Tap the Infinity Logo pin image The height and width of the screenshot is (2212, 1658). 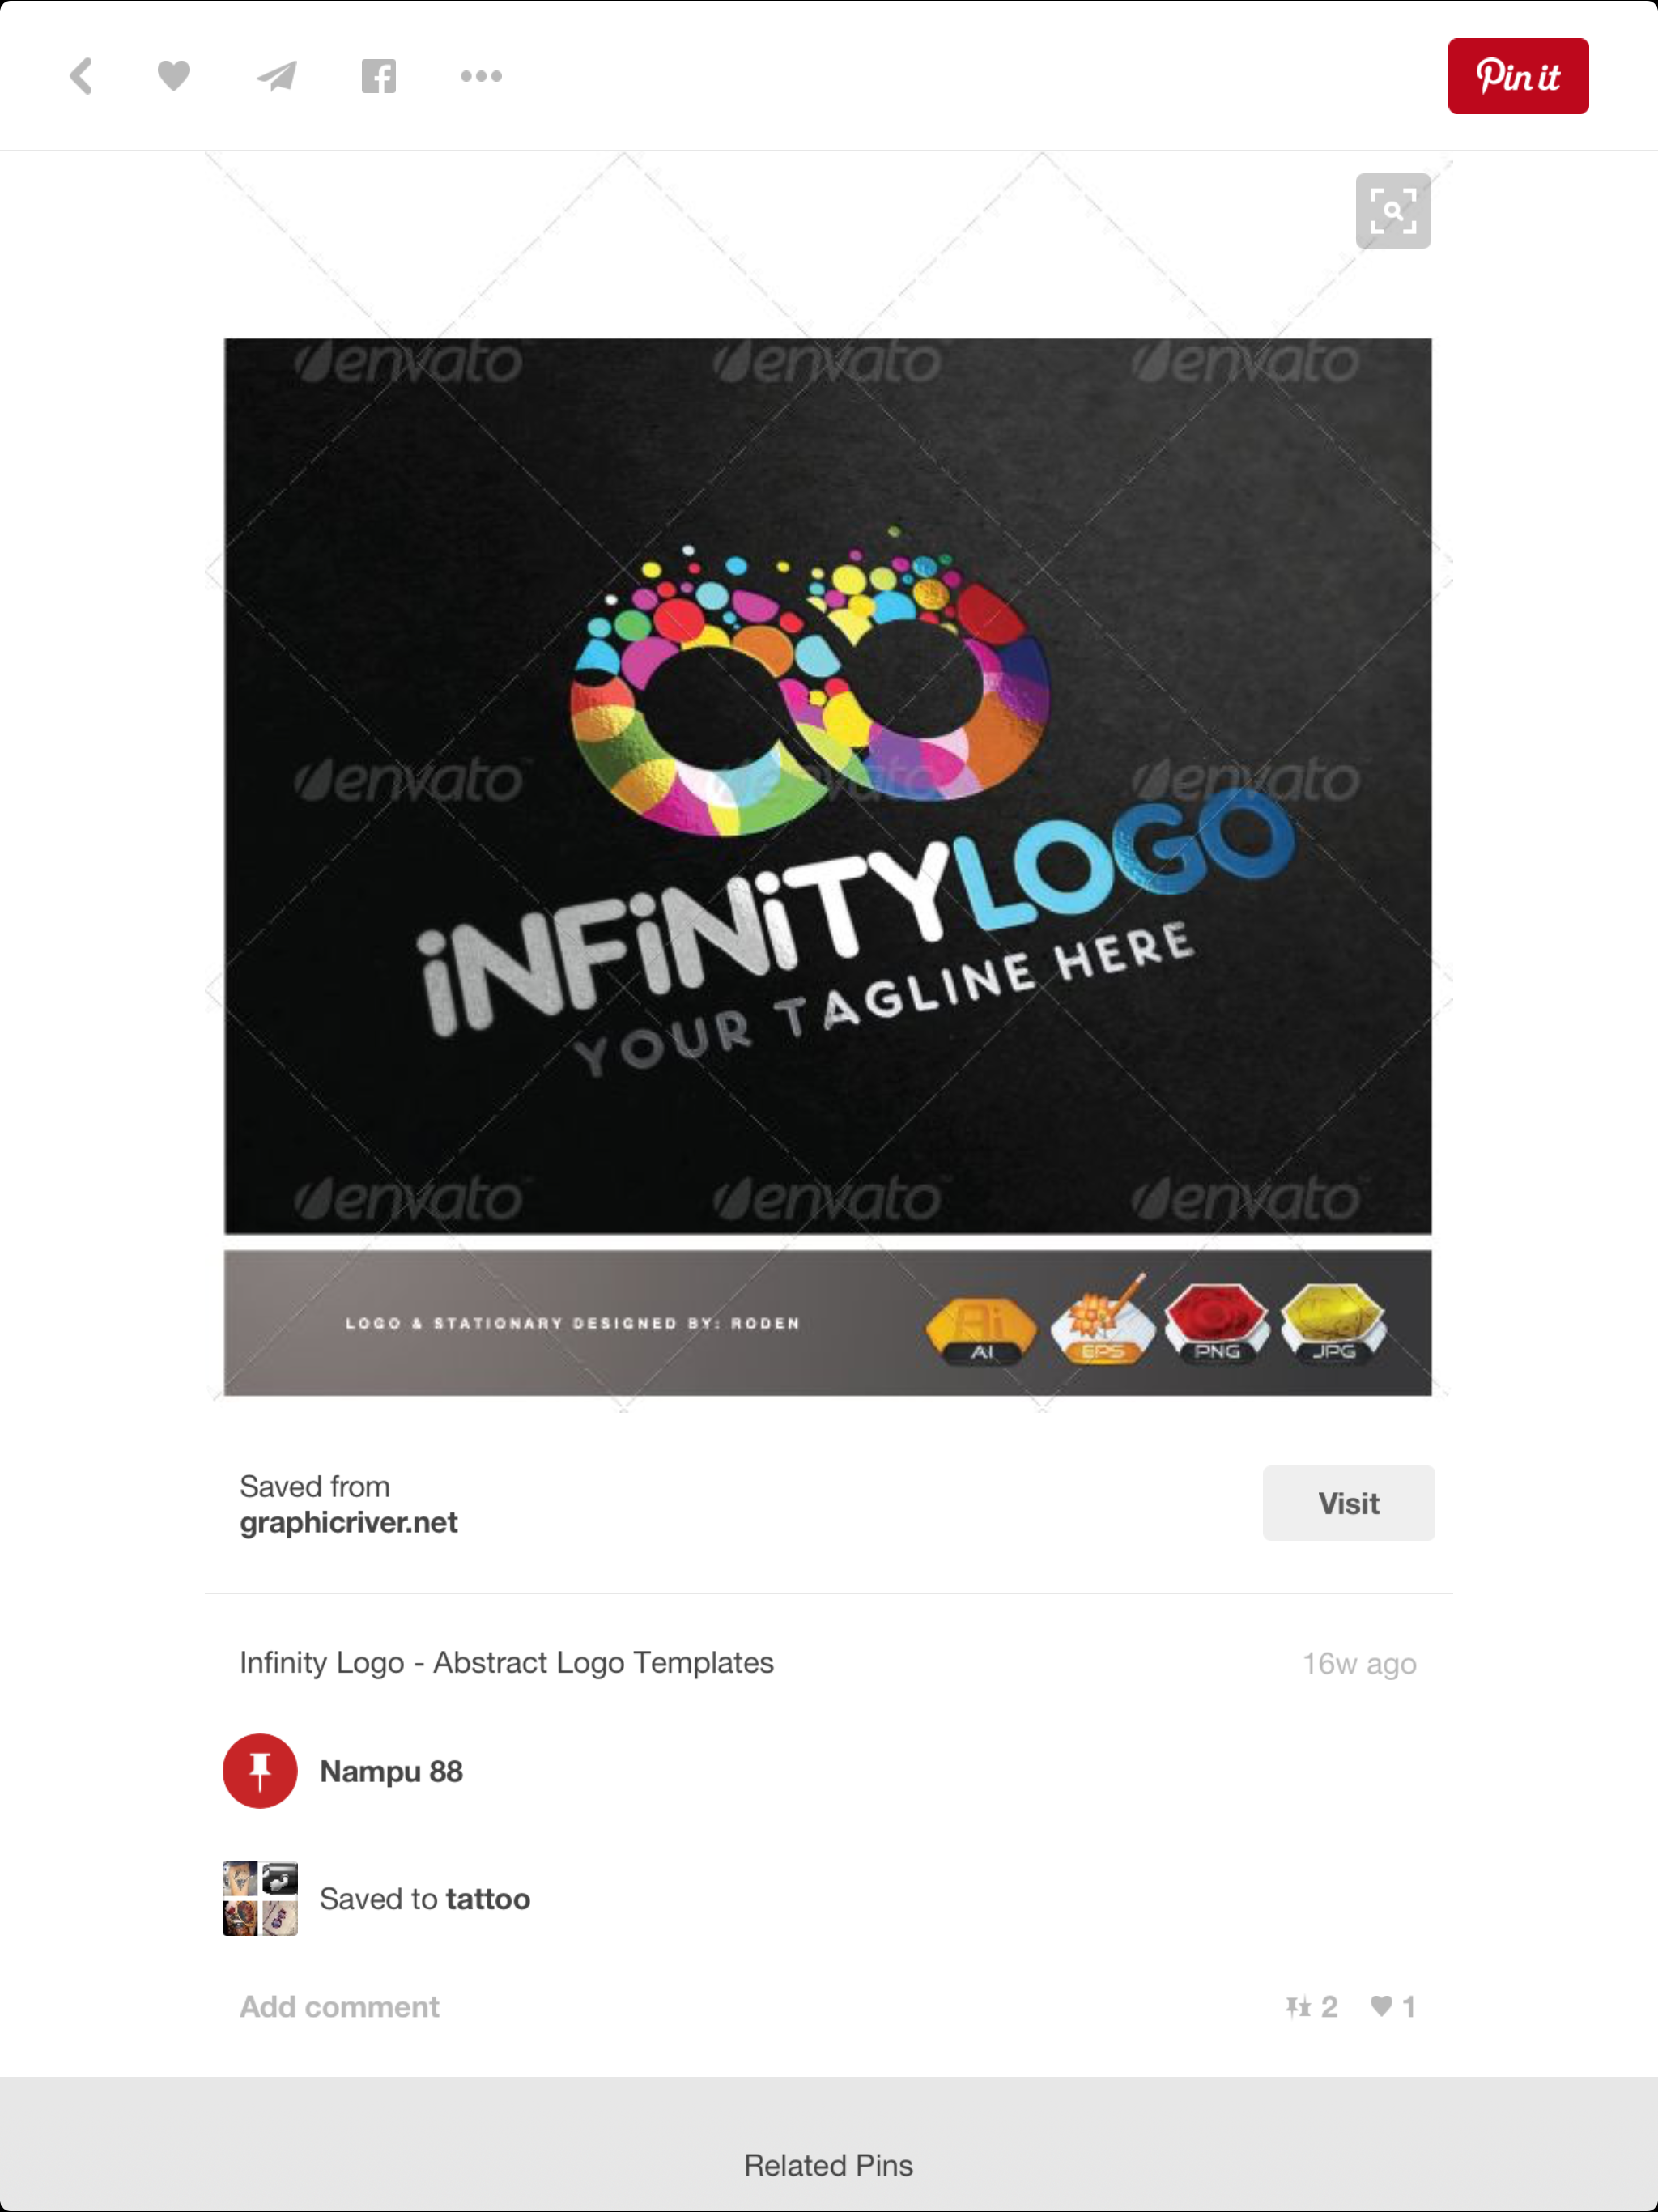pyautogui.click(x=828, y=867)
